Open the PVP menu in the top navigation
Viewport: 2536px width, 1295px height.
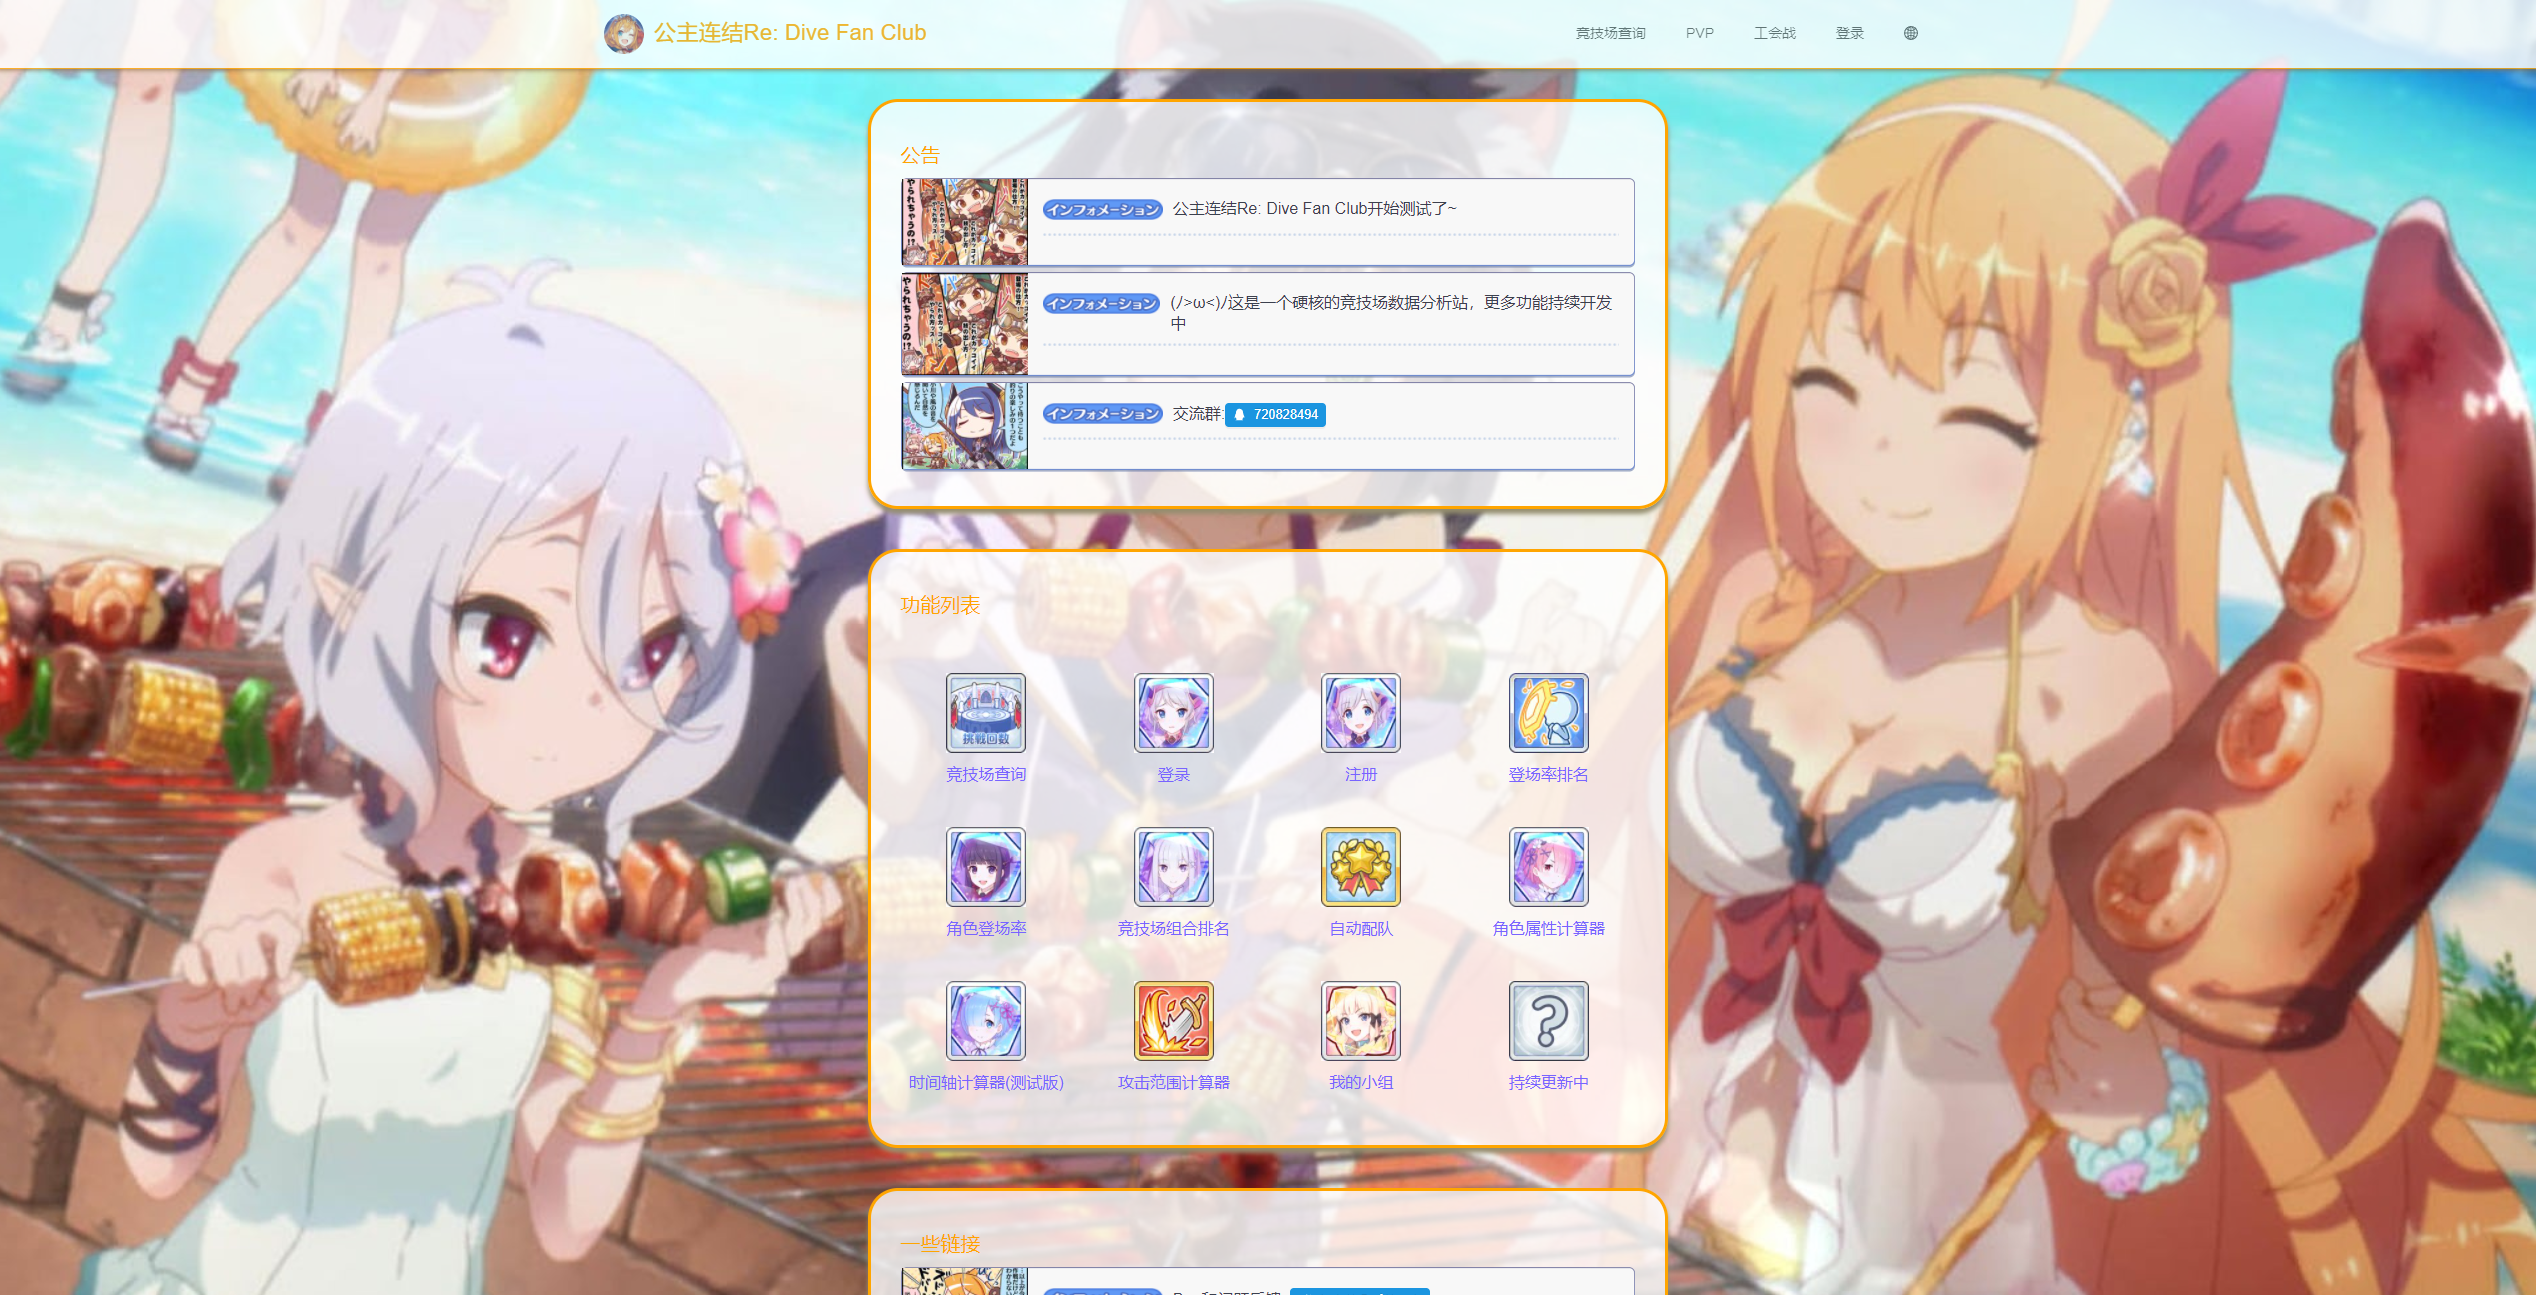tap(1699, 33)
